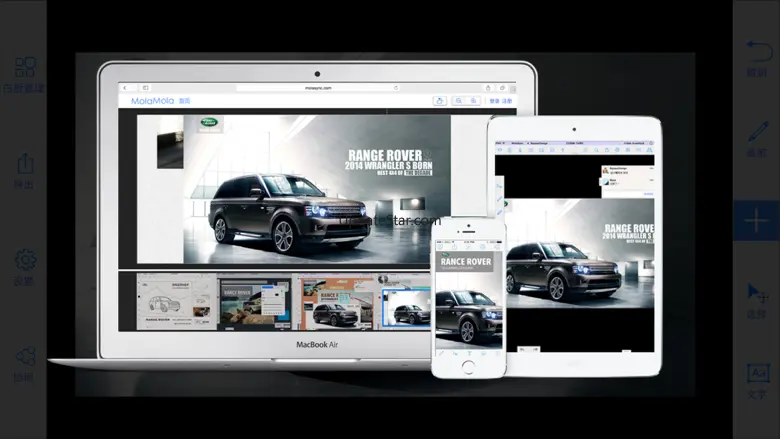Click the iPhone home button
Image resolution: width=780 pixels, height=439 pixels.
(468, 367)
